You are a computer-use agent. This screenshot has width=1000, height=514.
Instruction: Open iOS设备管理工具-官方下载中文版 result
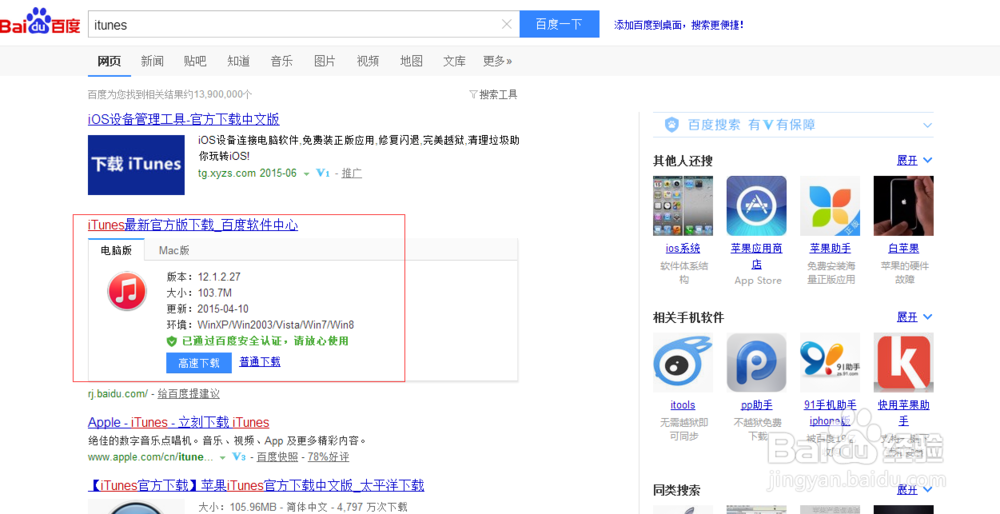pyautogui.click(x=184, y=119)
